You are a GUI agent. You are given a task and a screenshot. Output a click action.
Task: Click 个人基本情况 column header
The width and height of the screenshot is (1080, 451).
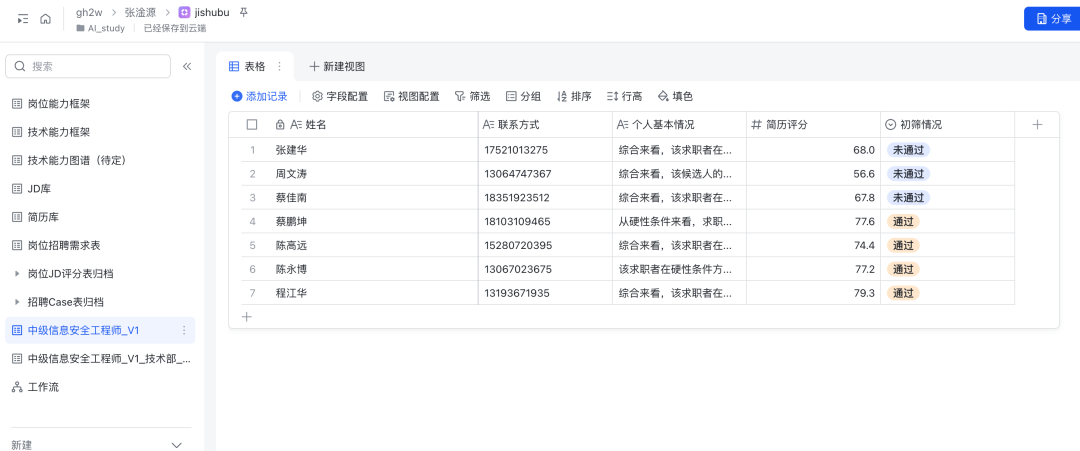click(679, 125)
